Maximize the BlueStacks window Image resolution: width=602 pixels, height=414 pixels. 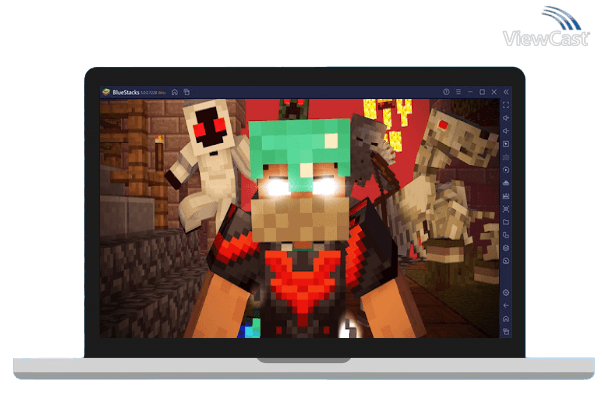(x=482, y=92)
